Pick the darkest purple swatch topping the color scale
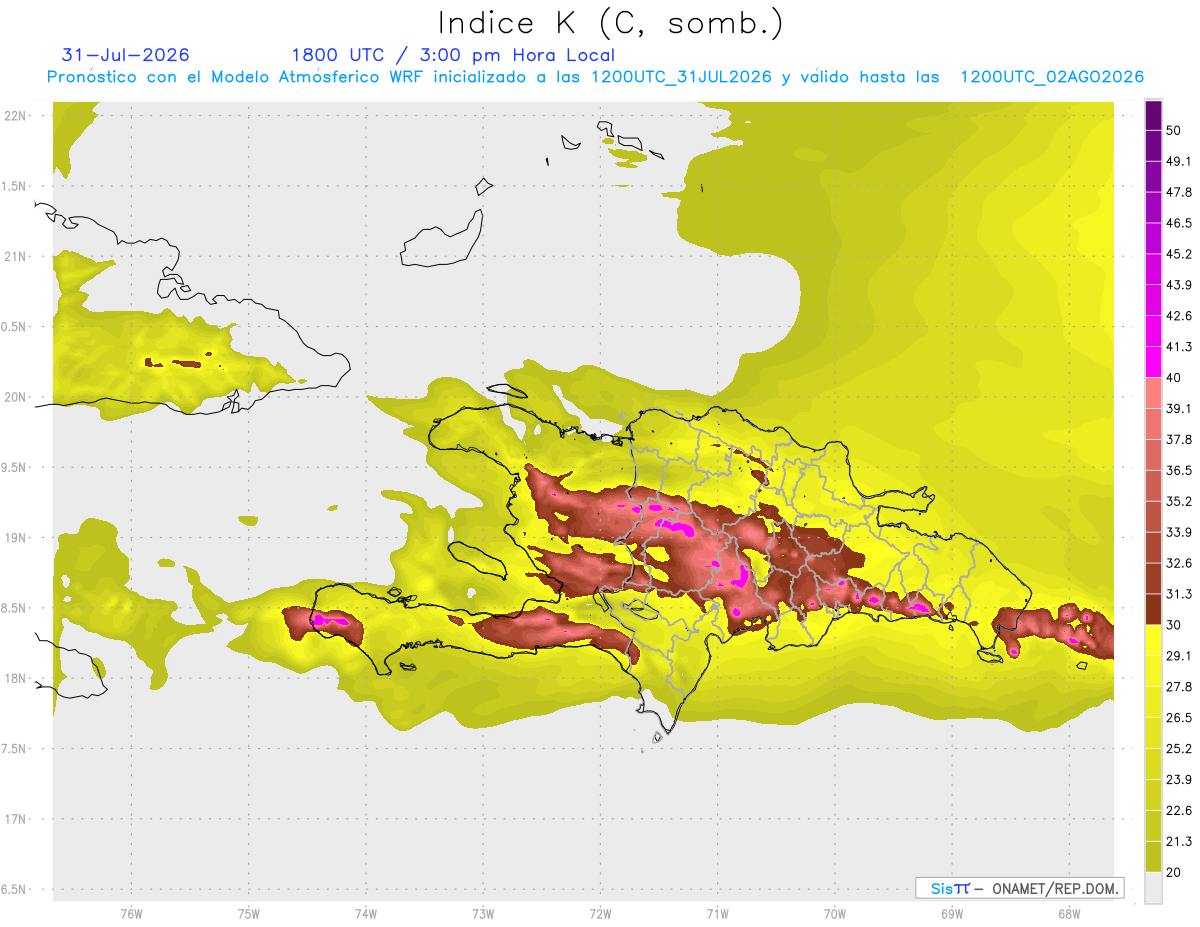The image size is (1200, 927). (x=1154, y=115)
